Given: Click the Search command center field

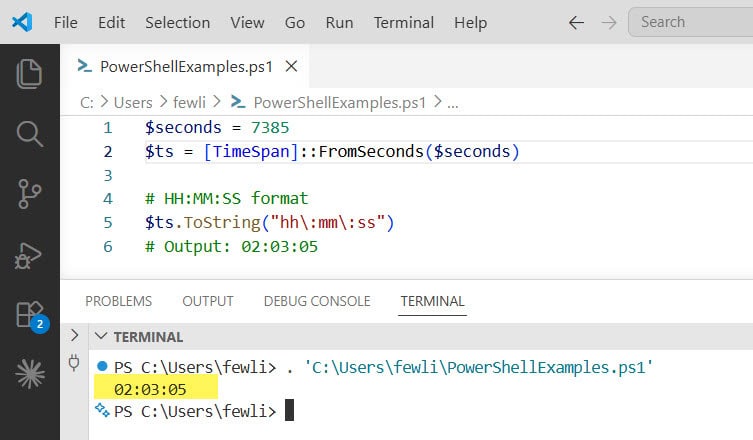Looking at the screenshot, I should (691, 22).
